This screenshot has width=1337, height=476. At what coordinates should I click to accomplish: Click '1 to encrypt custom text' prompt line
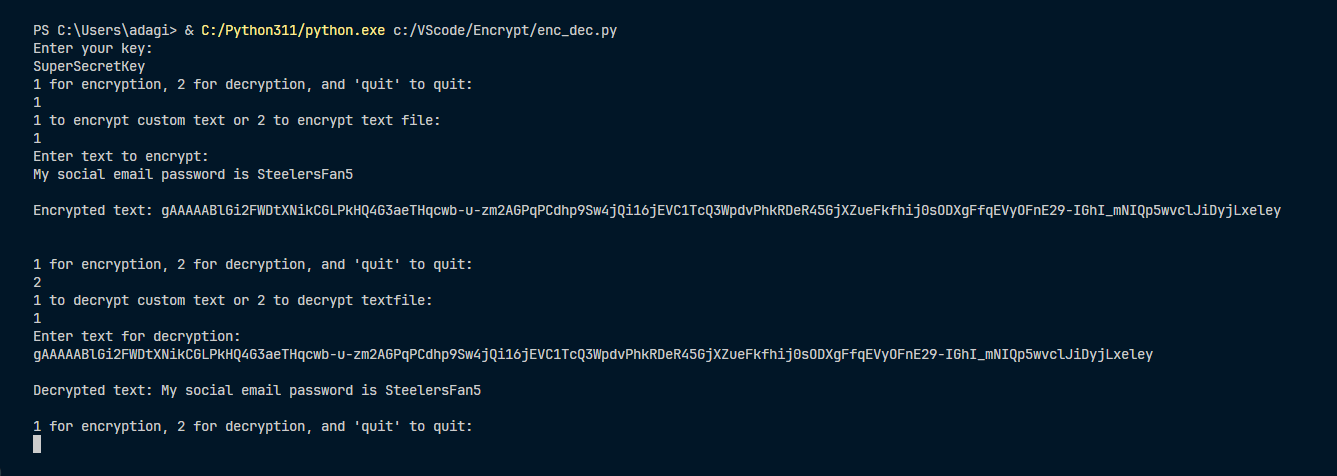[236, 120]
